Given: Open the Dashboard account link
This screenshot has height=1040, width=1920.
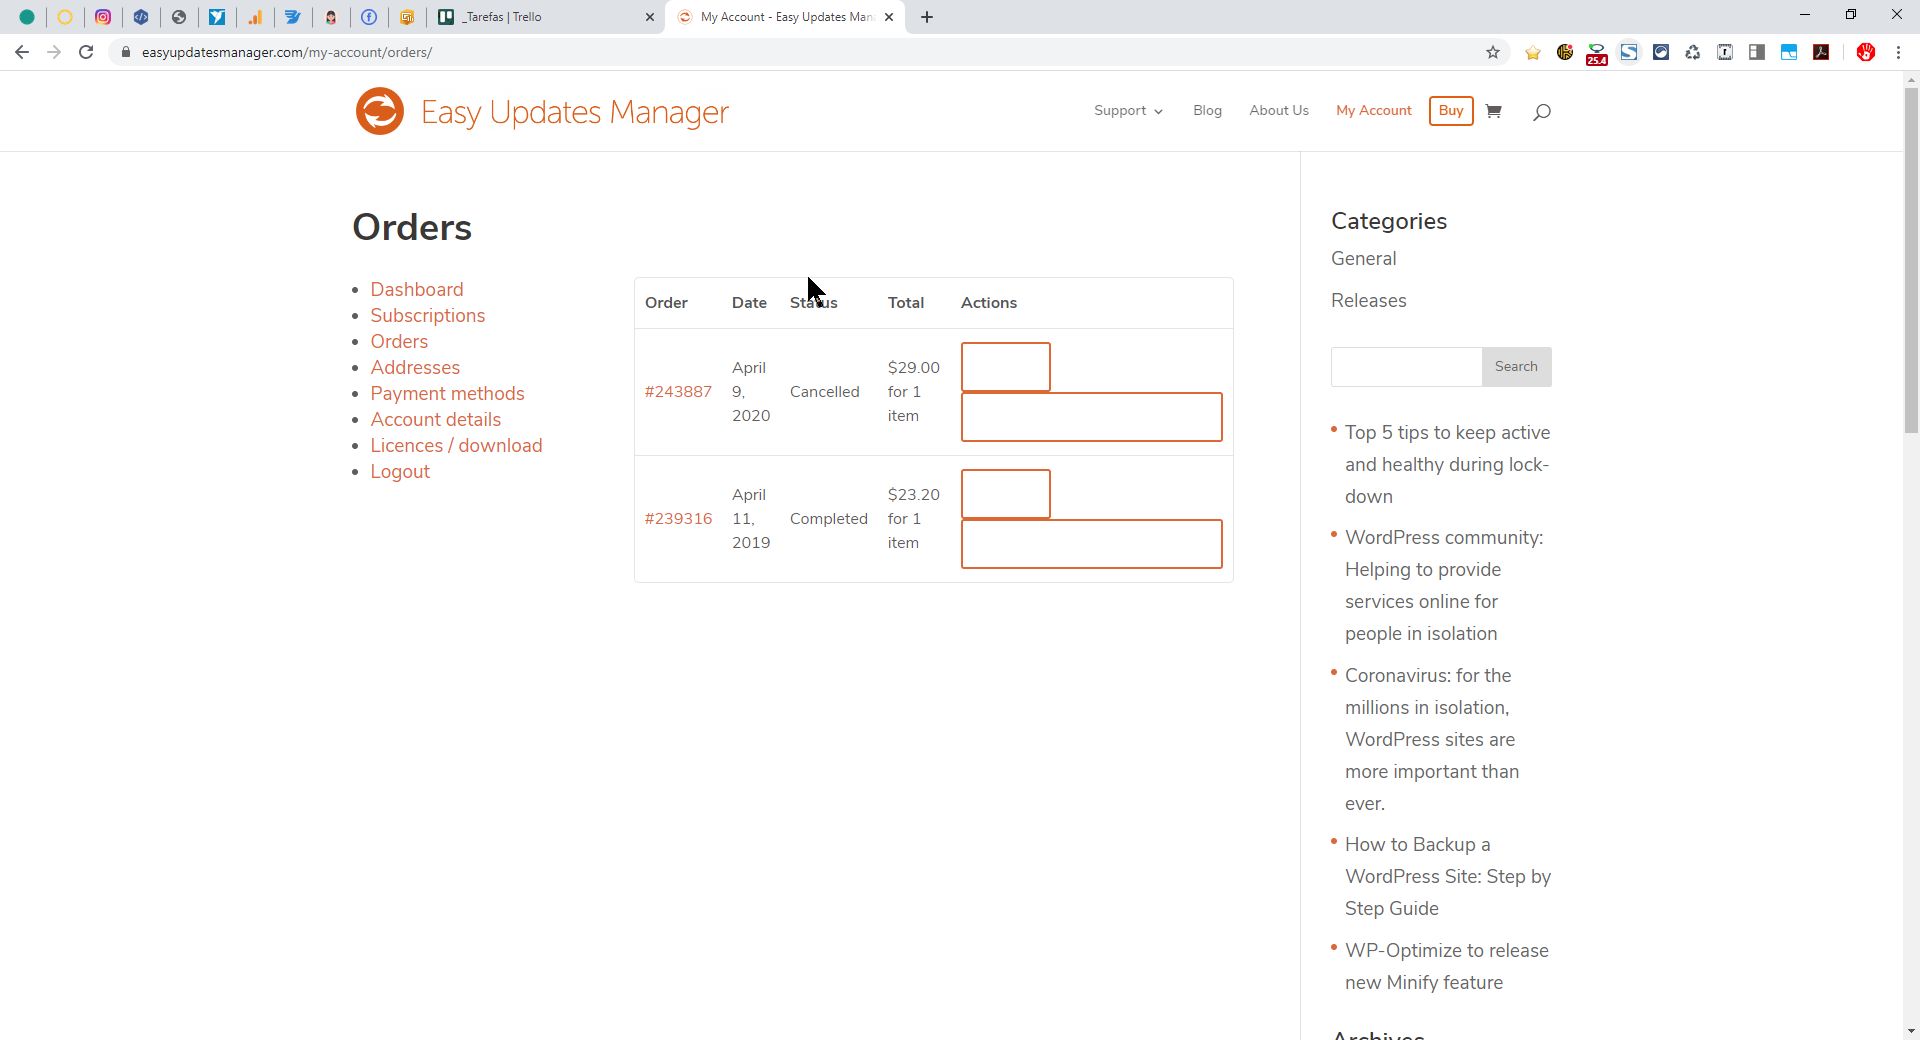Looking at the screenshot, I should click(417, 289).
